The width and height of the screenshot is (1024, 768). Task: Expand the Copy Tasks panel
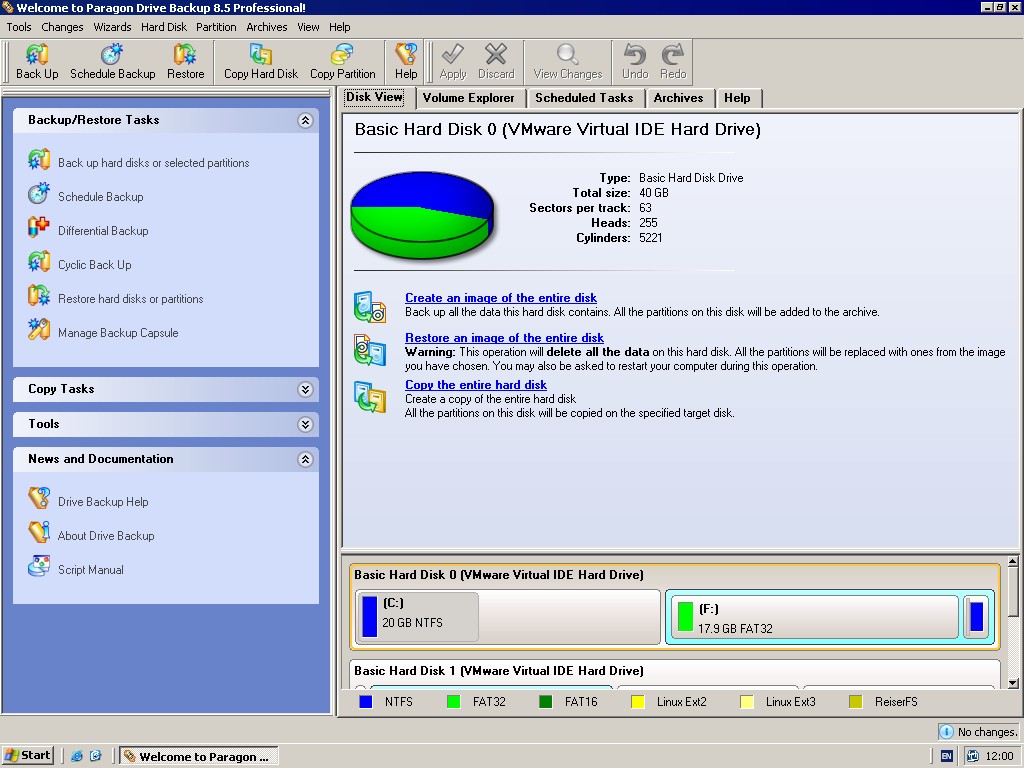click(x=305, y=389)
